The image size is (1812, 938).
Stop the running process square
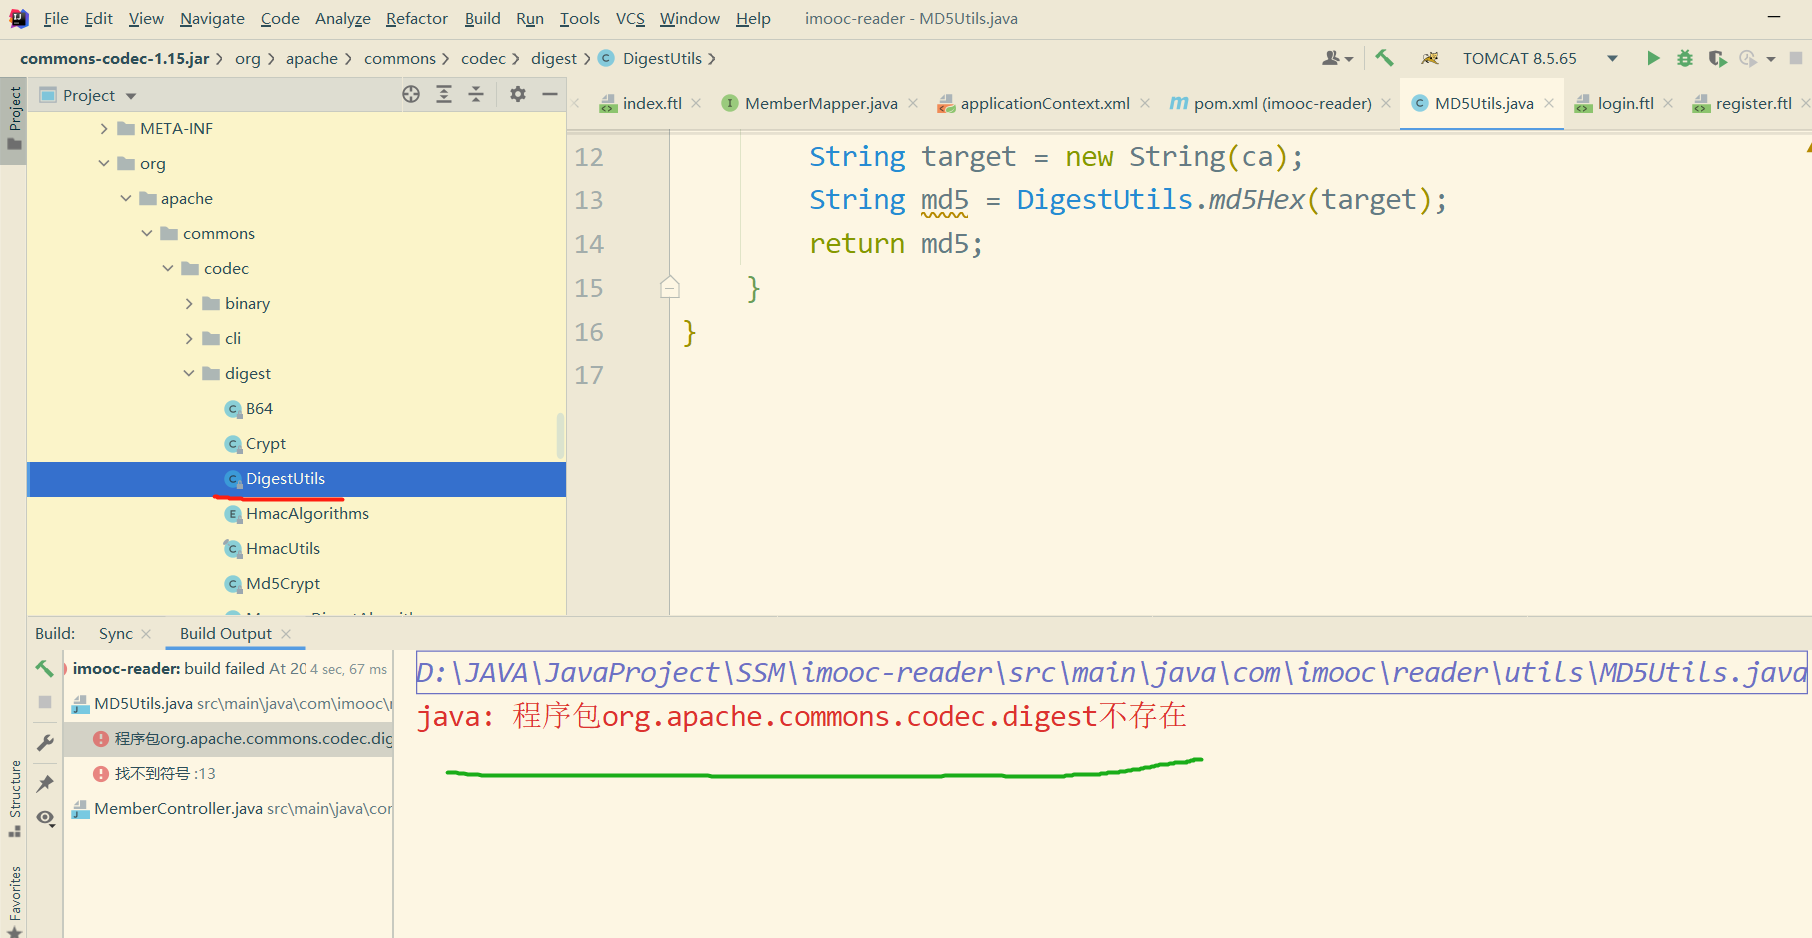(x=1796, y=58)
